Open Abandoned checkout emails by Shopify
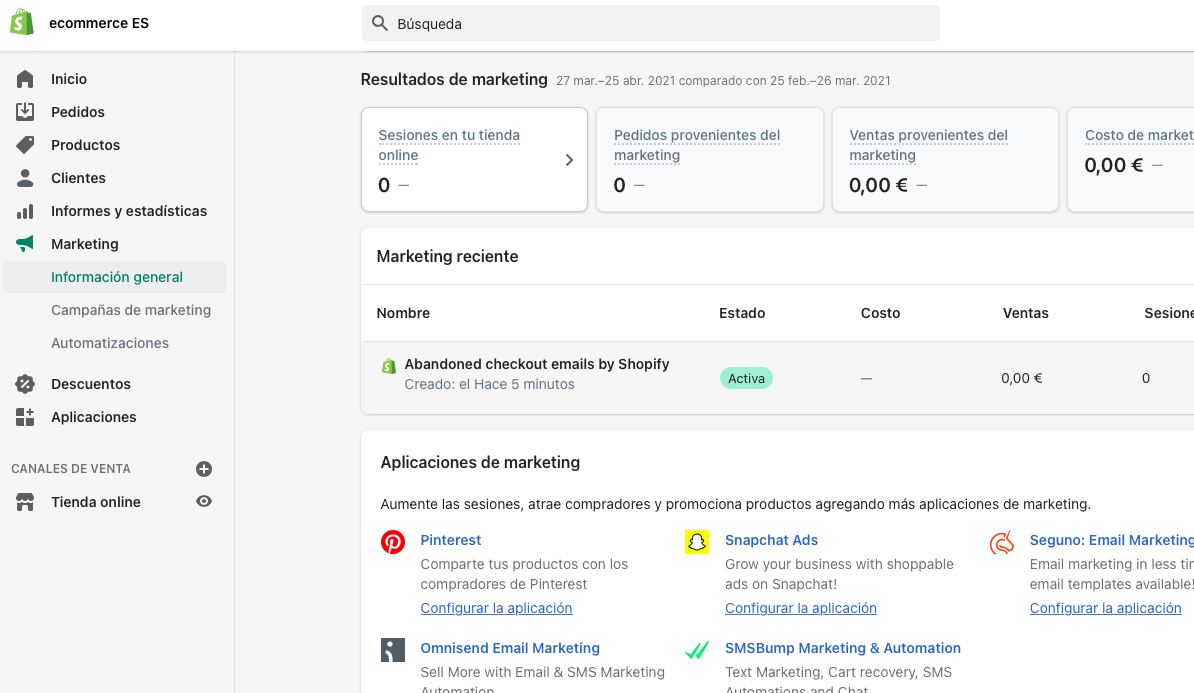Image resolution: width=1194 pixels, height=693 pixels. point(537,364)
